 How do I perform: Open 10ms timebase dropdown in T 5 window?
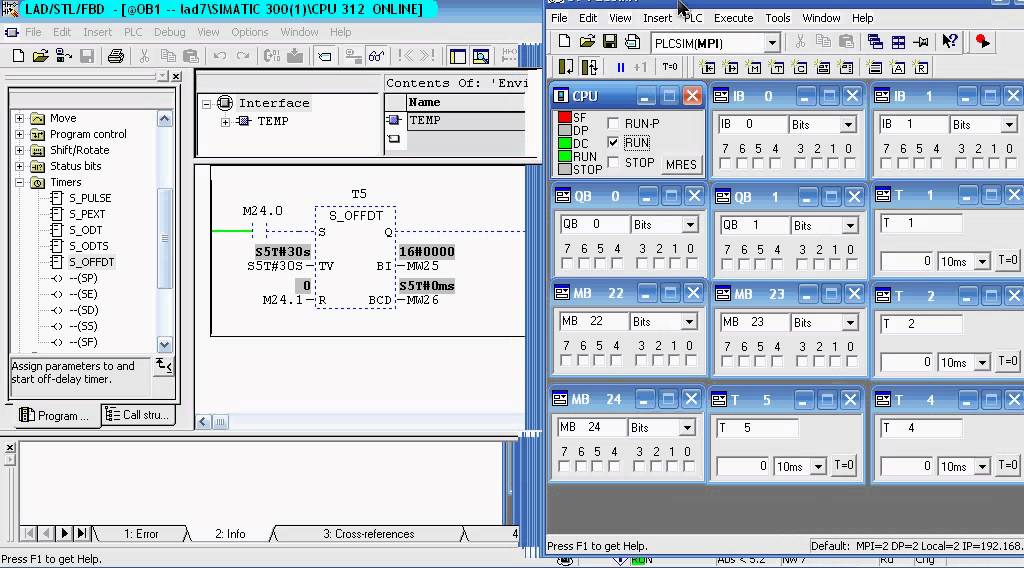click(818, 467)
